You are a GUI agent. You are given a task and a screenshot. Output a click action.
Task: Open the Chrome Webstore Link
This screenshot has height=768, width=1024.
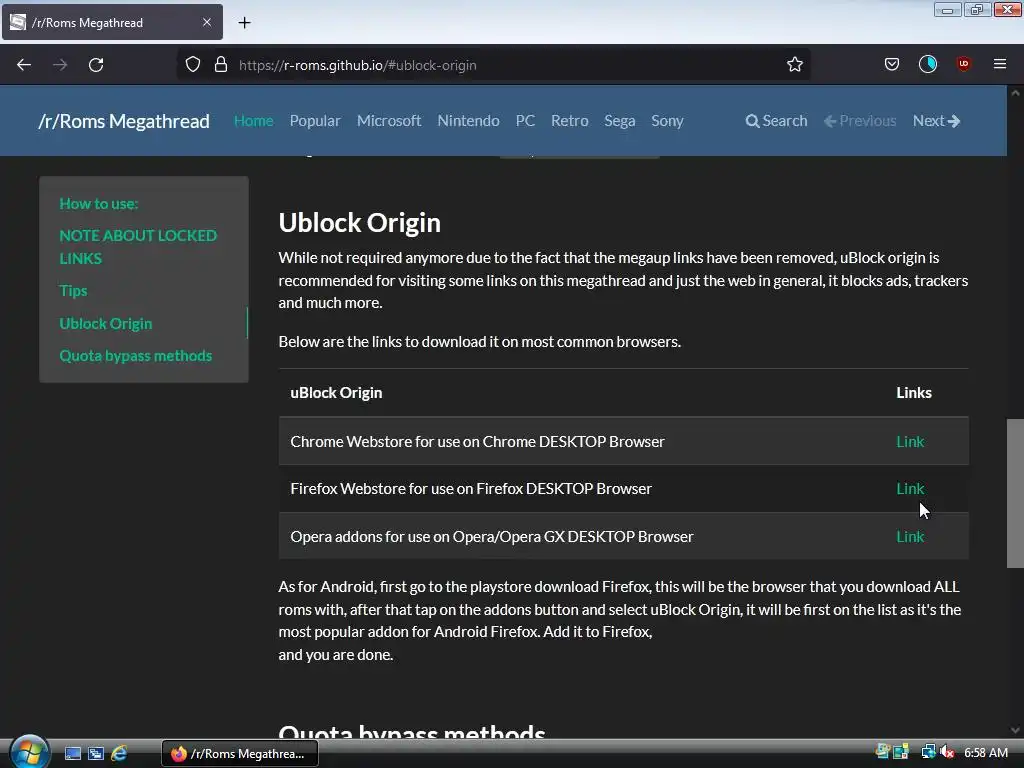pos(910,441)
